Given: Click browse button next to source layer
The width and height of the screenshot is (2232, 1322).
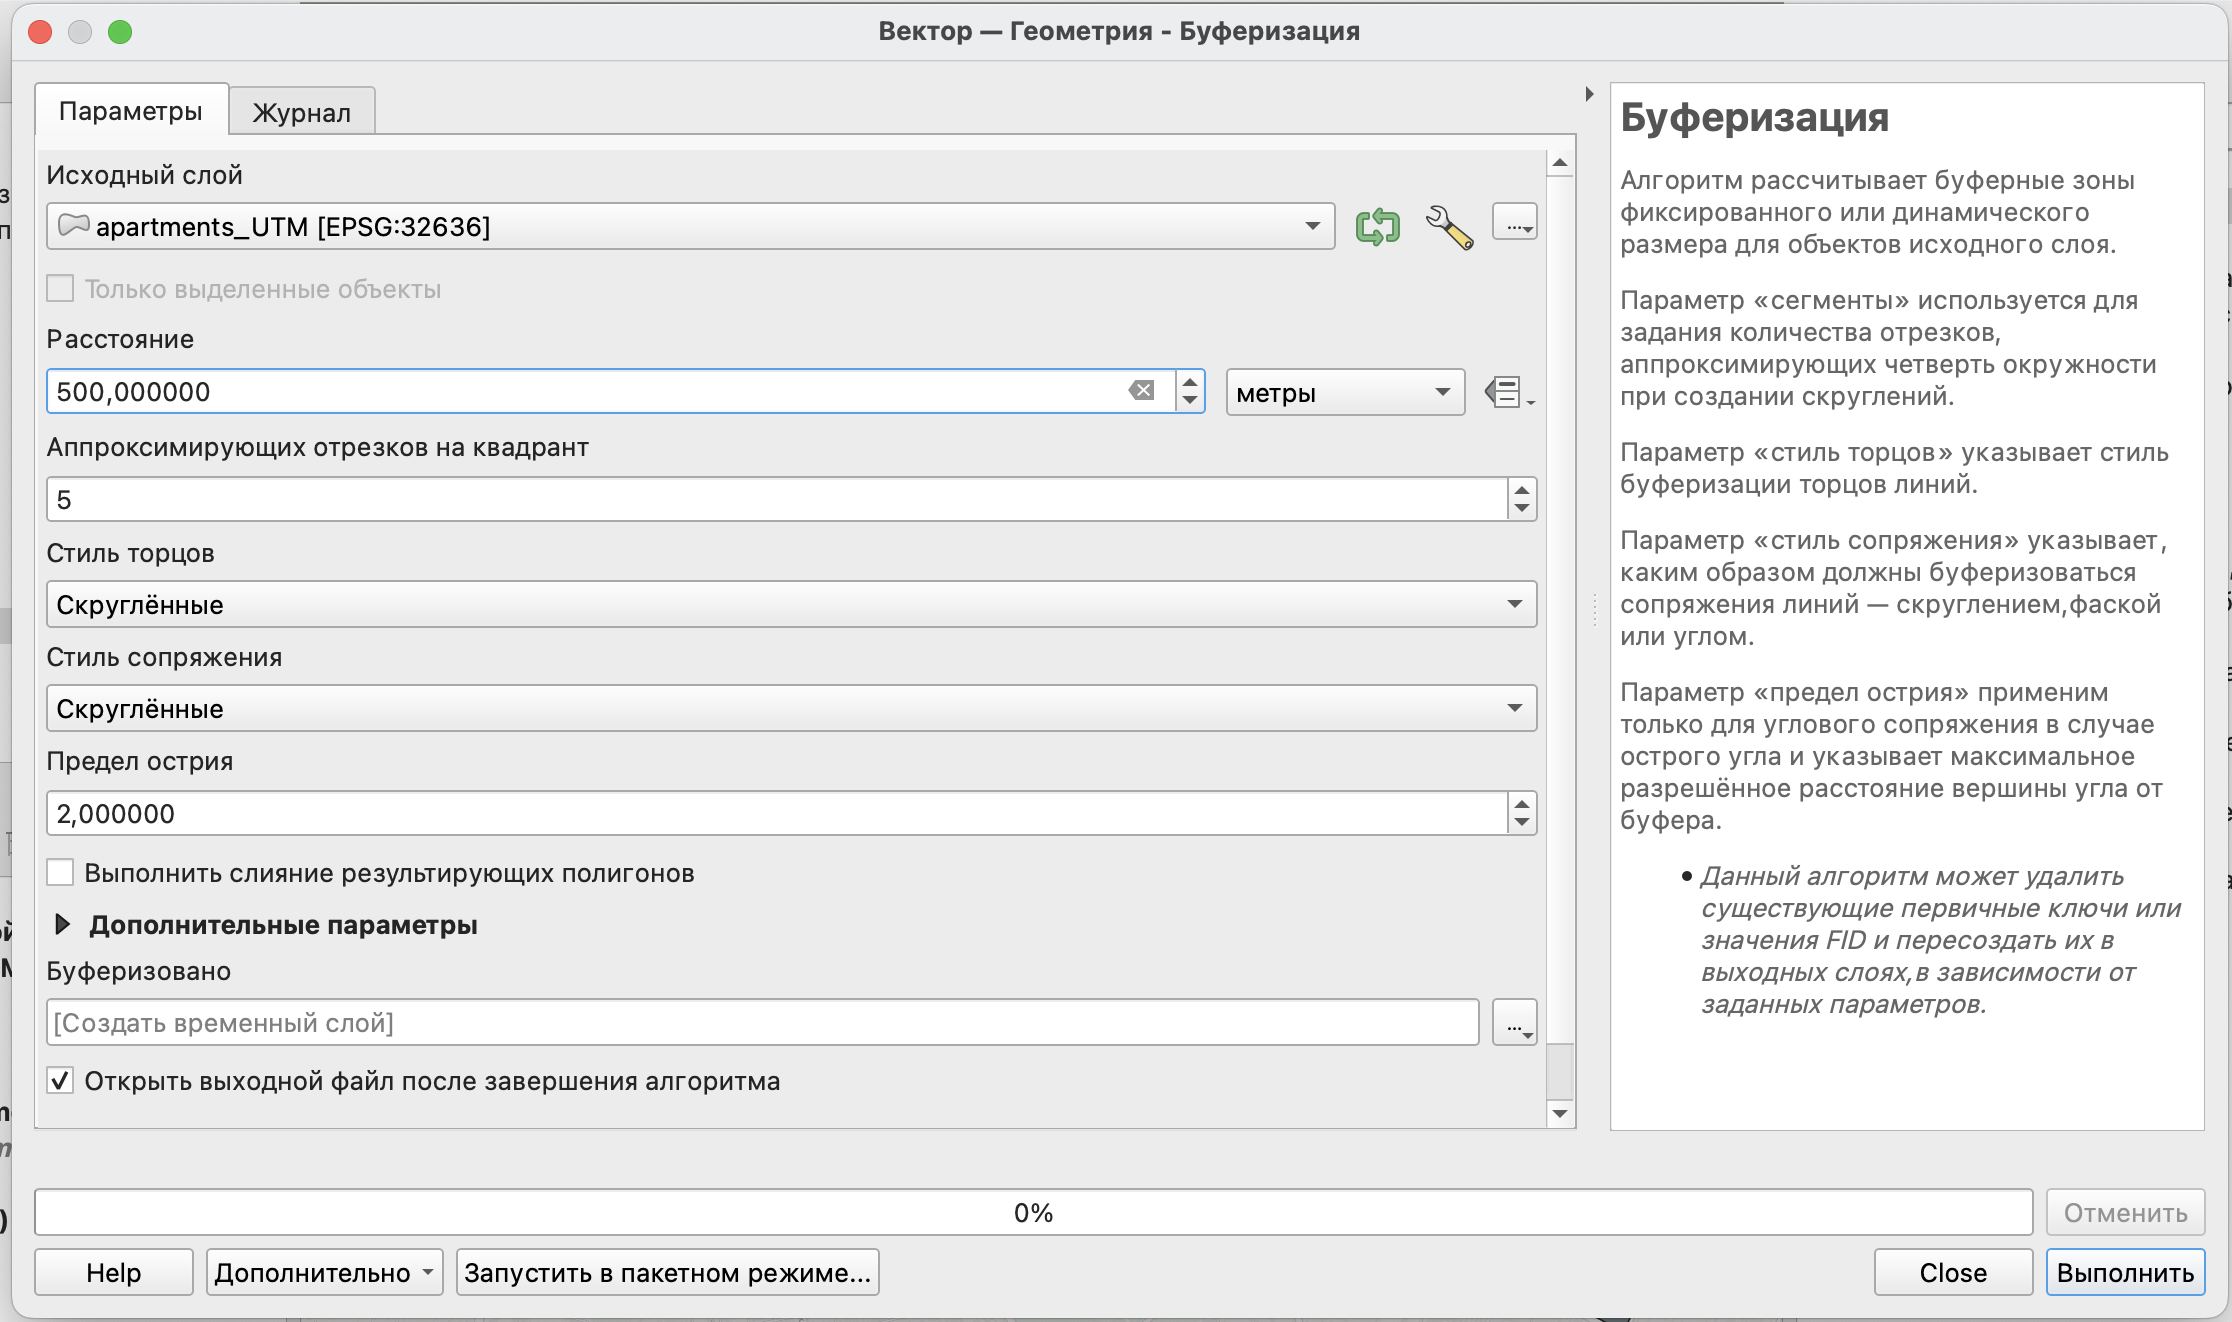Looking at the screenshot, I should [1514, 223].
